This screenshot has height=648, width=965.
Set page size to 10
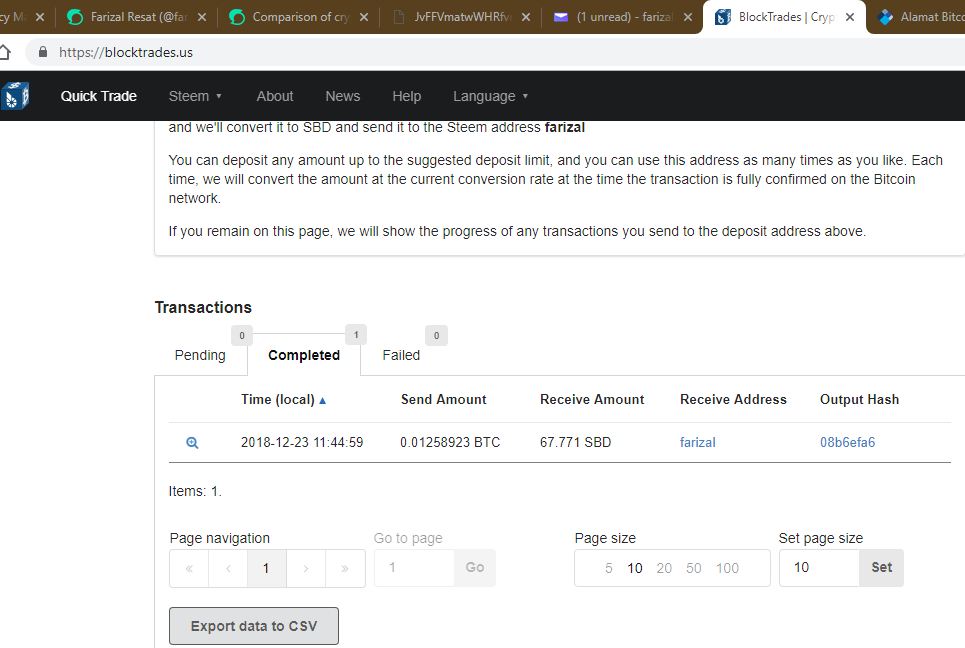click(x=635, y=568)
